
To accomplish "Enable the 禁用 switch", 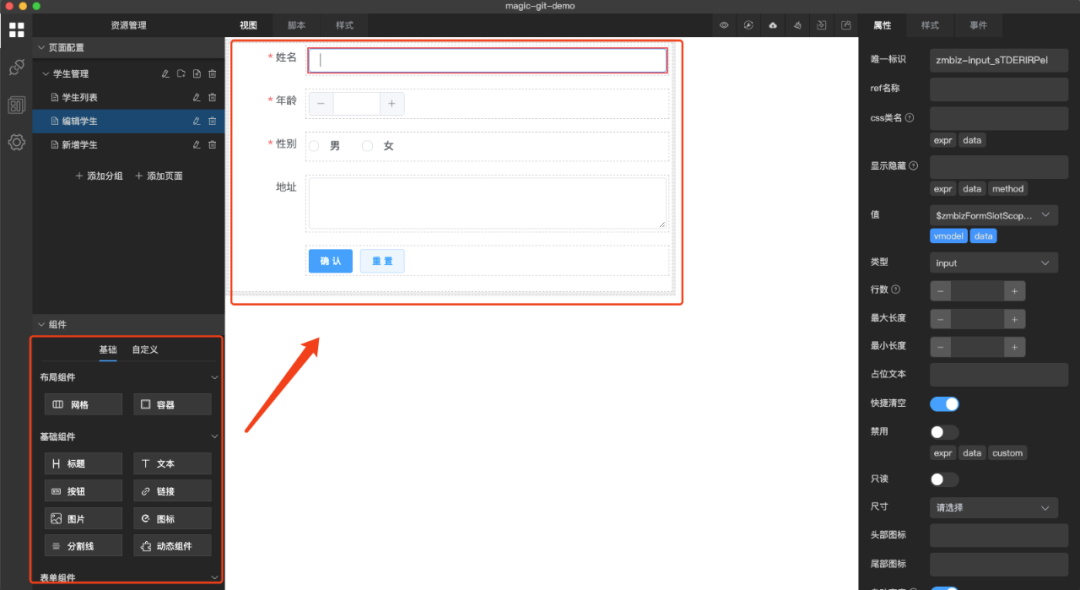I will tap(944, 432).
